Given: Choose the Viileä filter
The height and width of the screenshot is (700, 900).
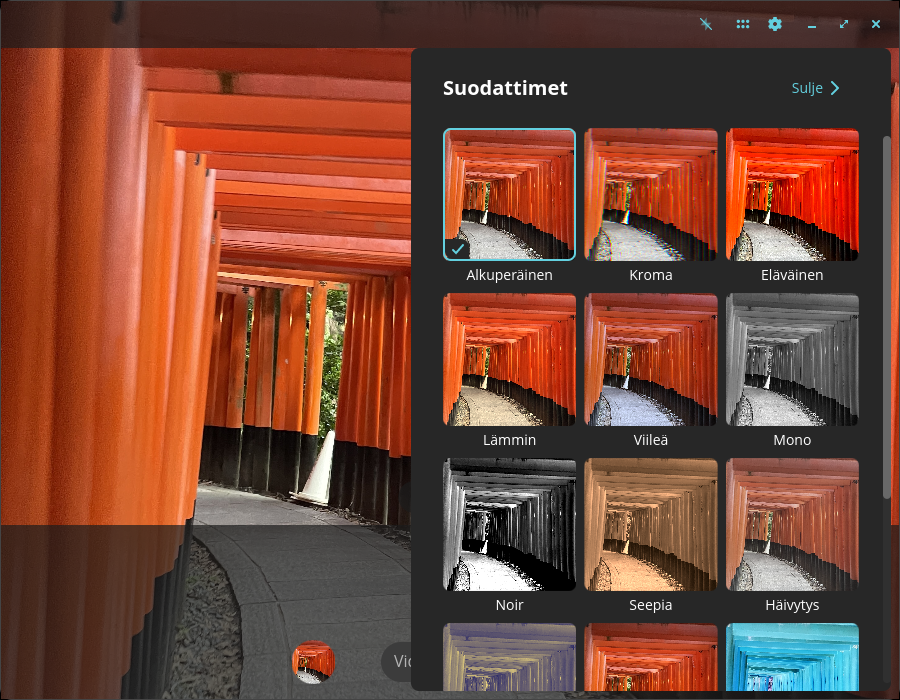Looking at the screenshot, I should point(650,360).
